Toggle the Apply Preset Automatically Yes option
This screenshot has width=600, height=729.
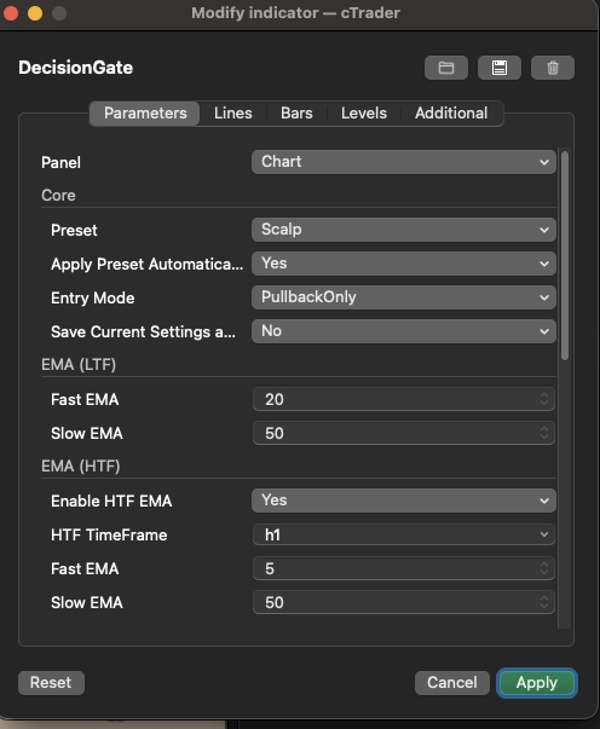point(403,263)
